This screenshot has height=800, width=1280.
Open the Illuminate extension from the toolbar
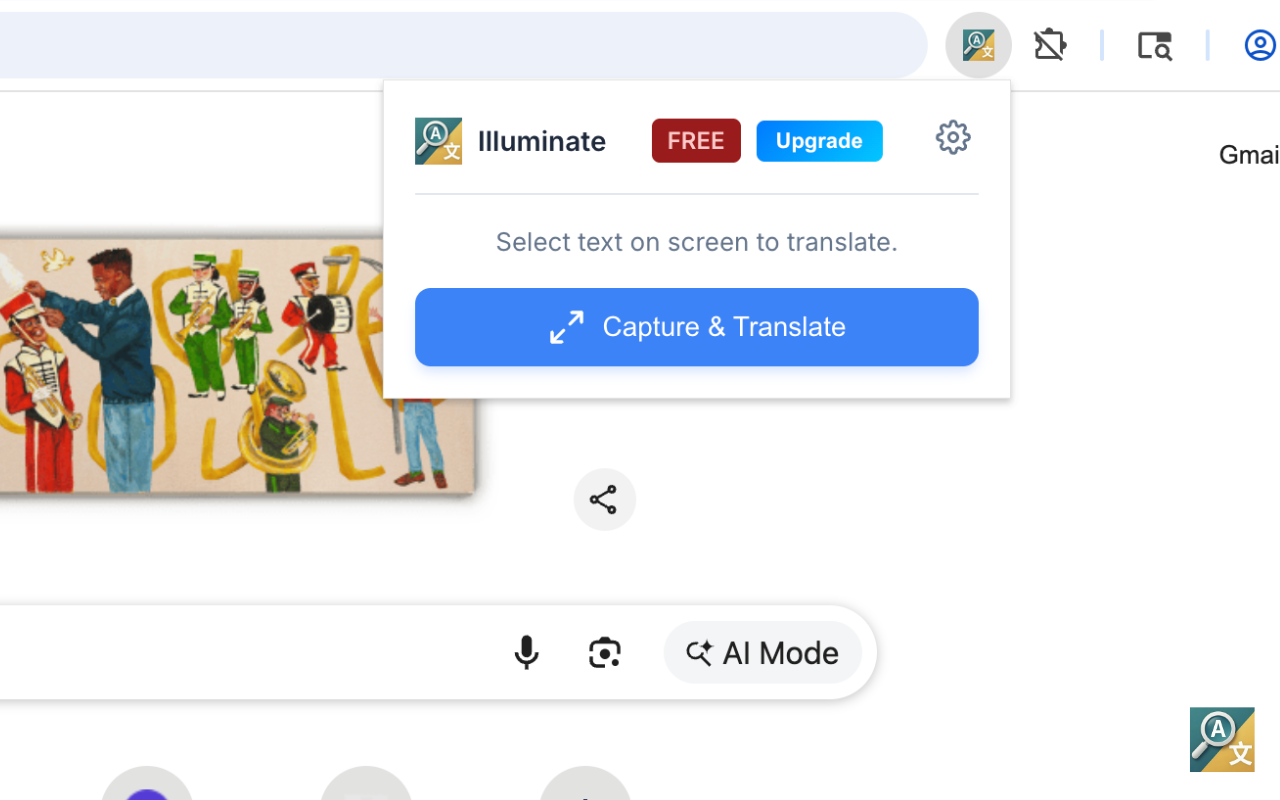978,45
